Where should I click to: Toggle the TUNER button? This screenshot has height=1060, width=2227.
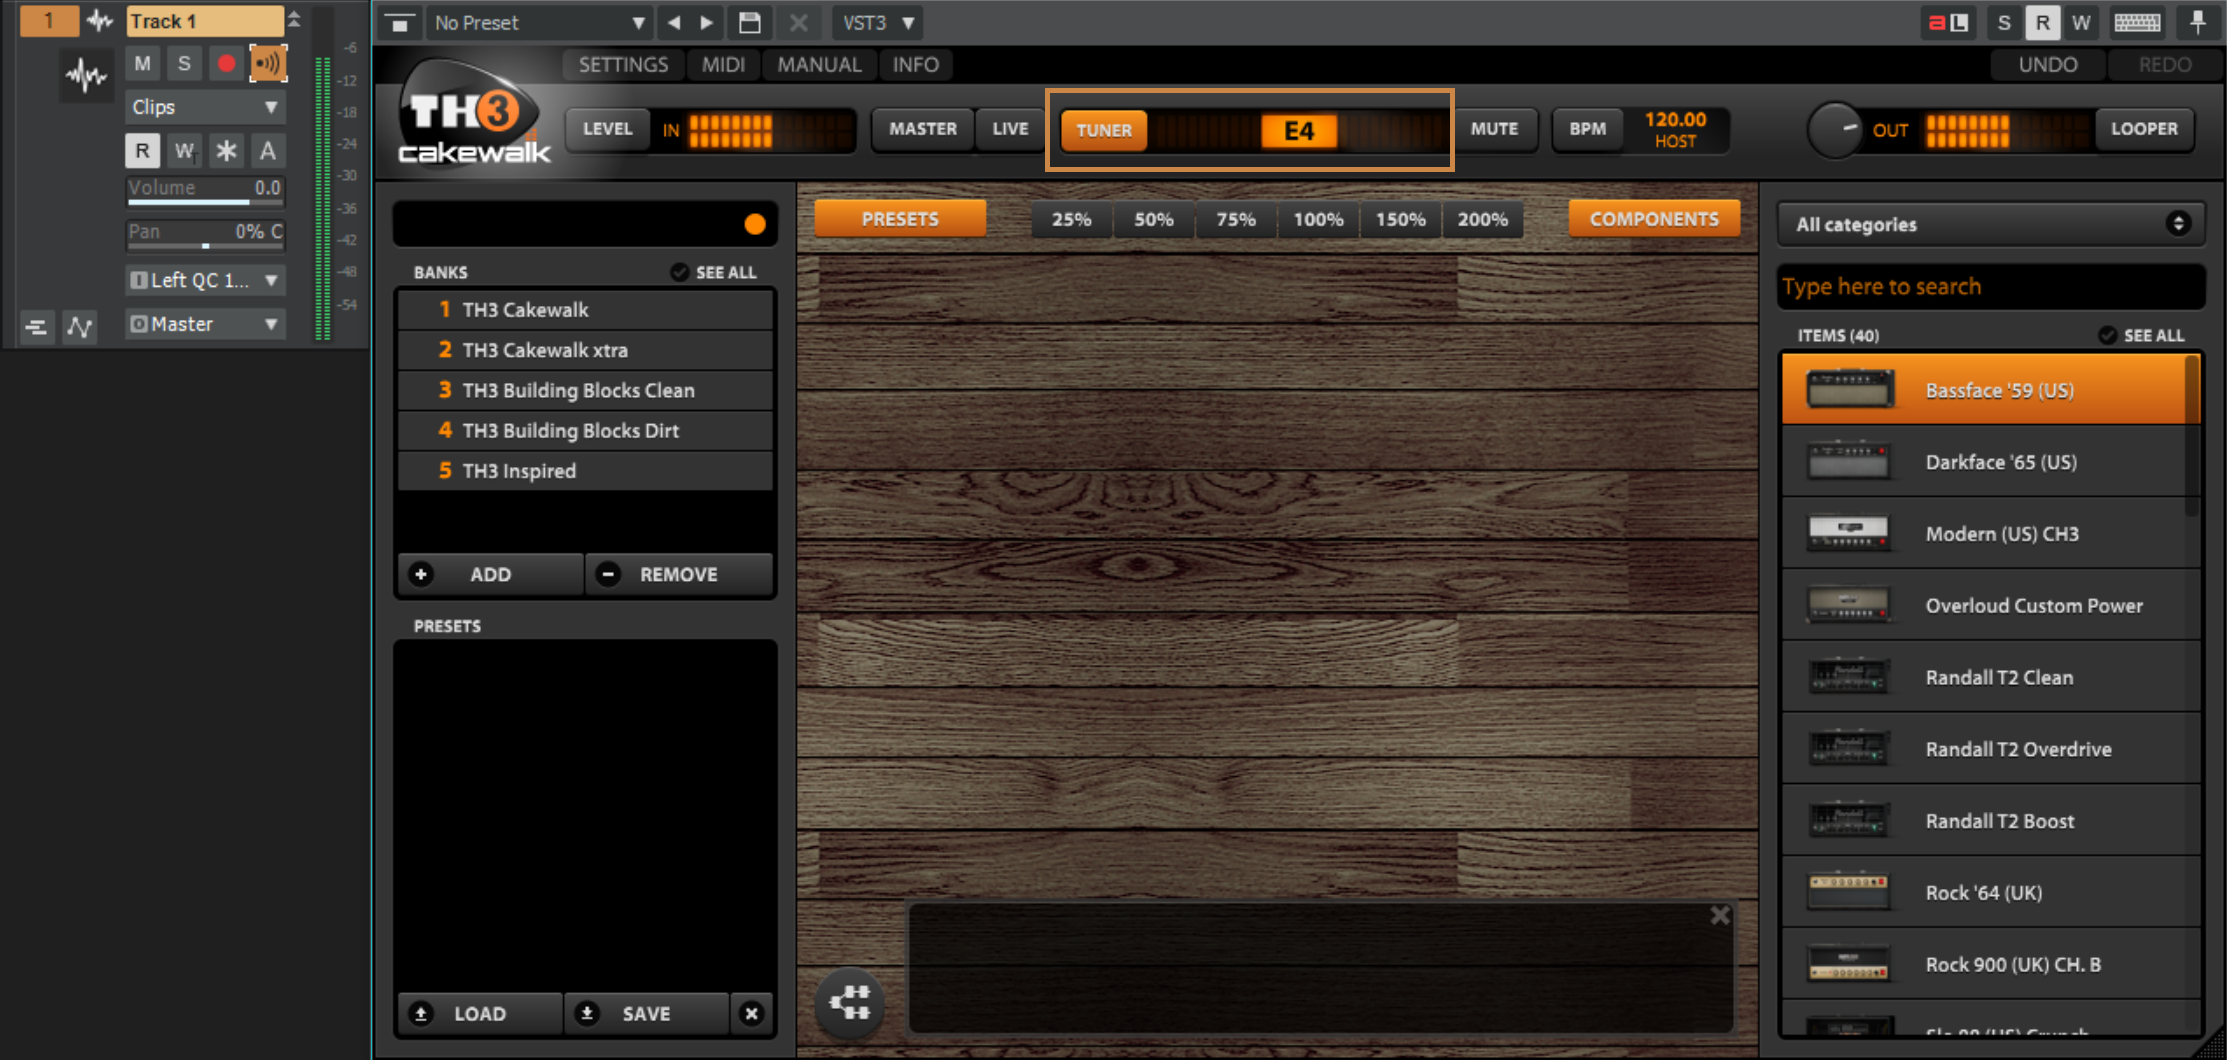click(x=1104, y=130)
